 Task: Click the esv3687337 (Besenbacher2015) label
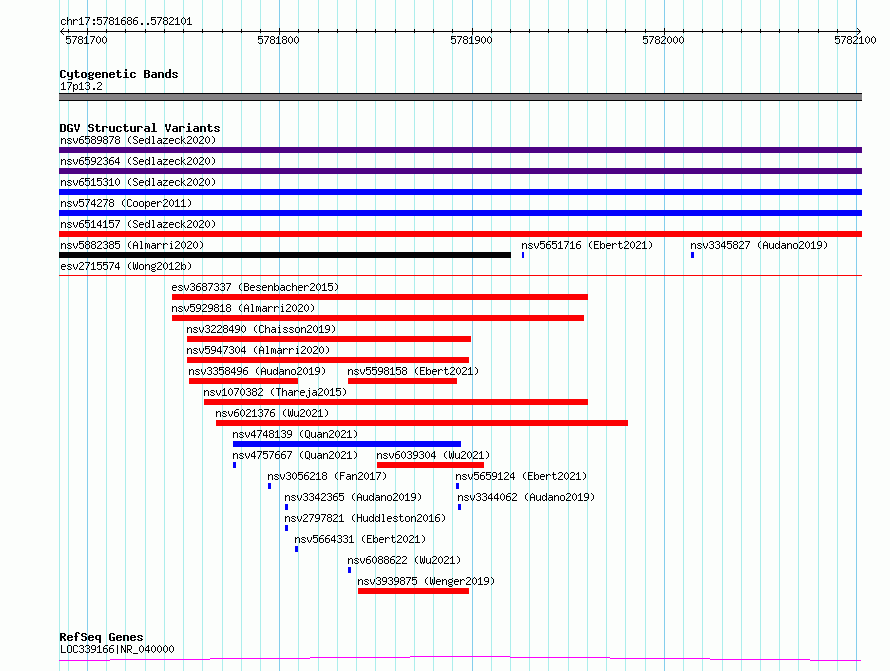(255, 287)
